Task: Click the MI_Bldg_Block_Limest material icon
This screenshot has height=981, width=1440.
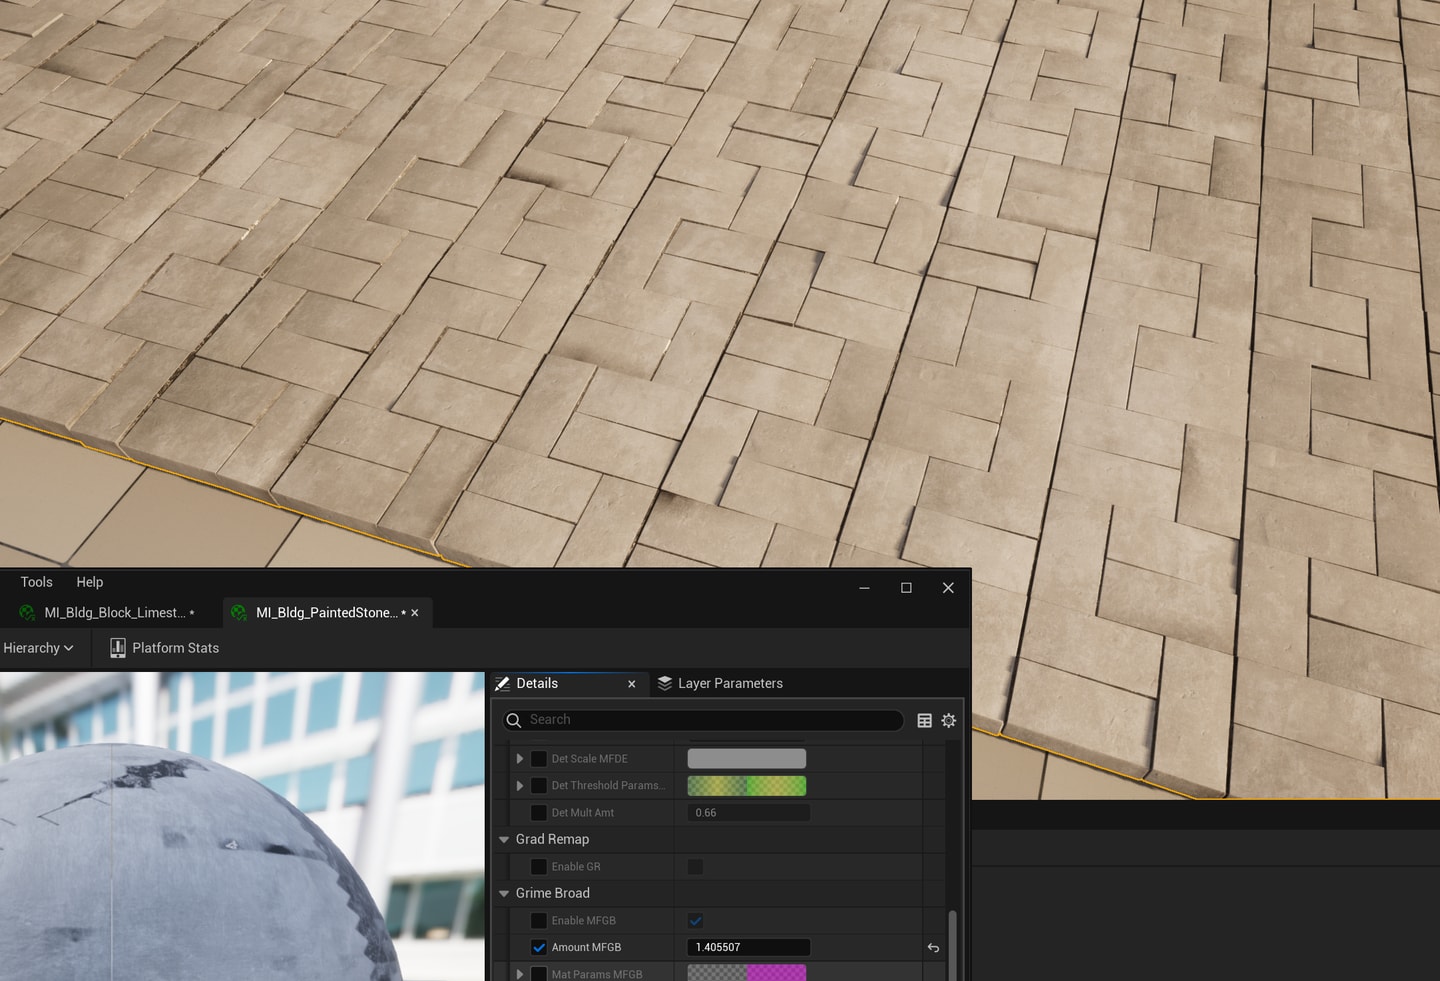Action: point(27,612)
